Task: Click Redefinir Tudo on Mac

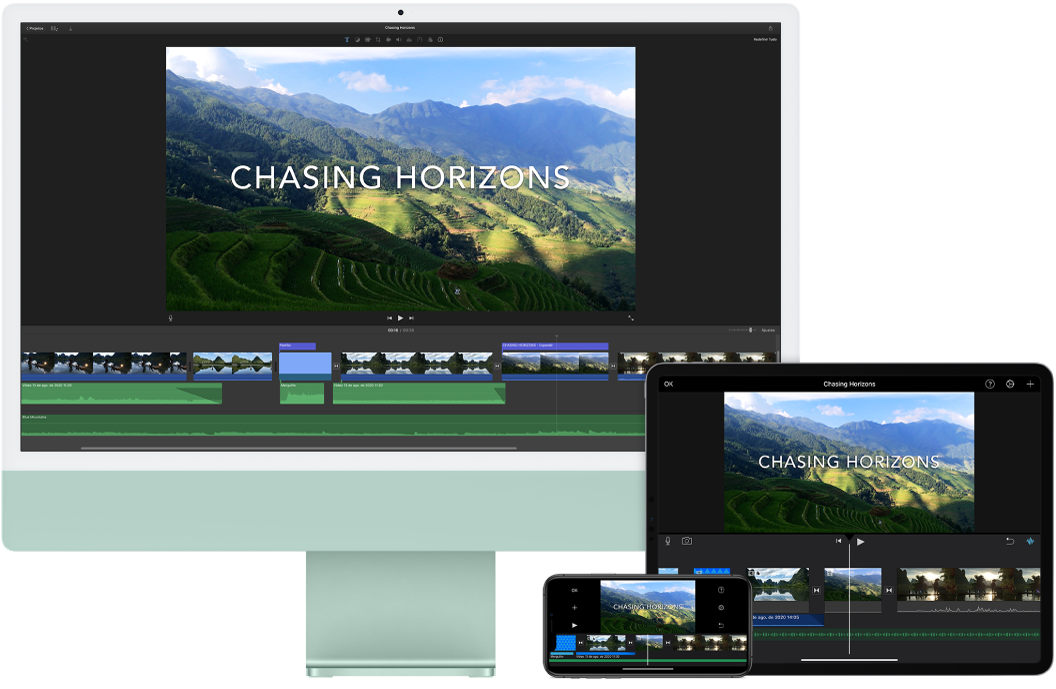Action: [765, 39]
